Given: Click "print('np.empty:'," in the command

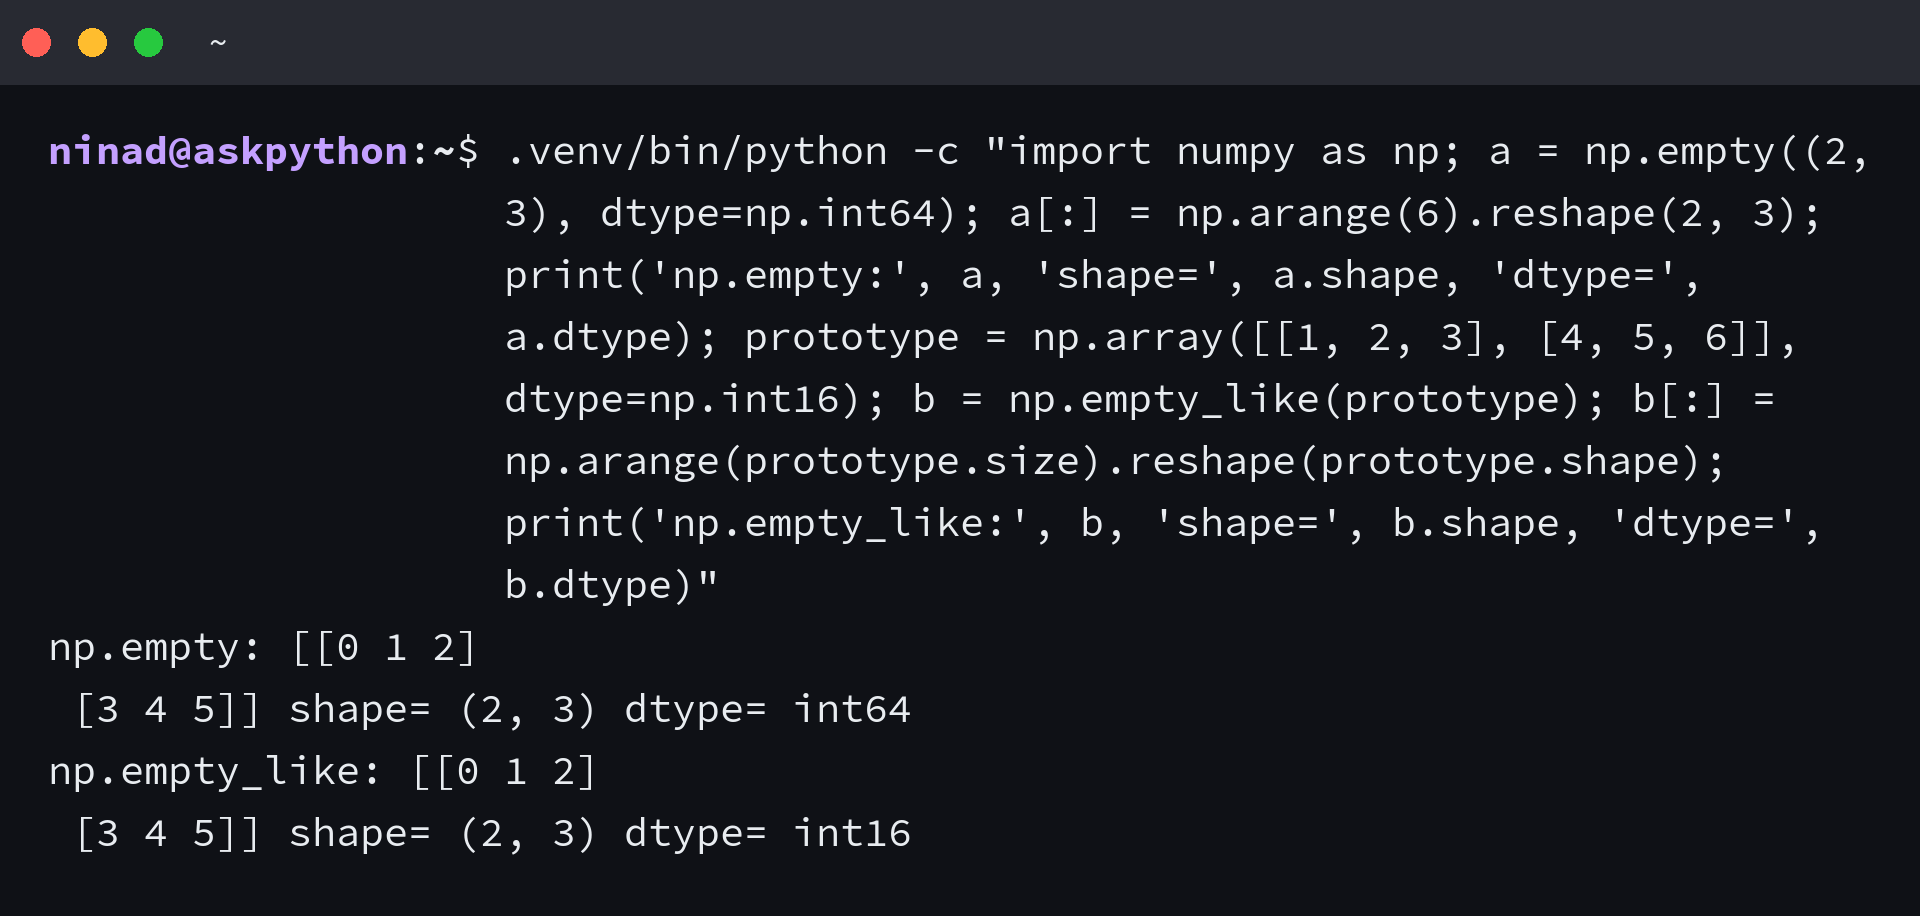Looking at the screenshot, I should click(x=719, y=276).
